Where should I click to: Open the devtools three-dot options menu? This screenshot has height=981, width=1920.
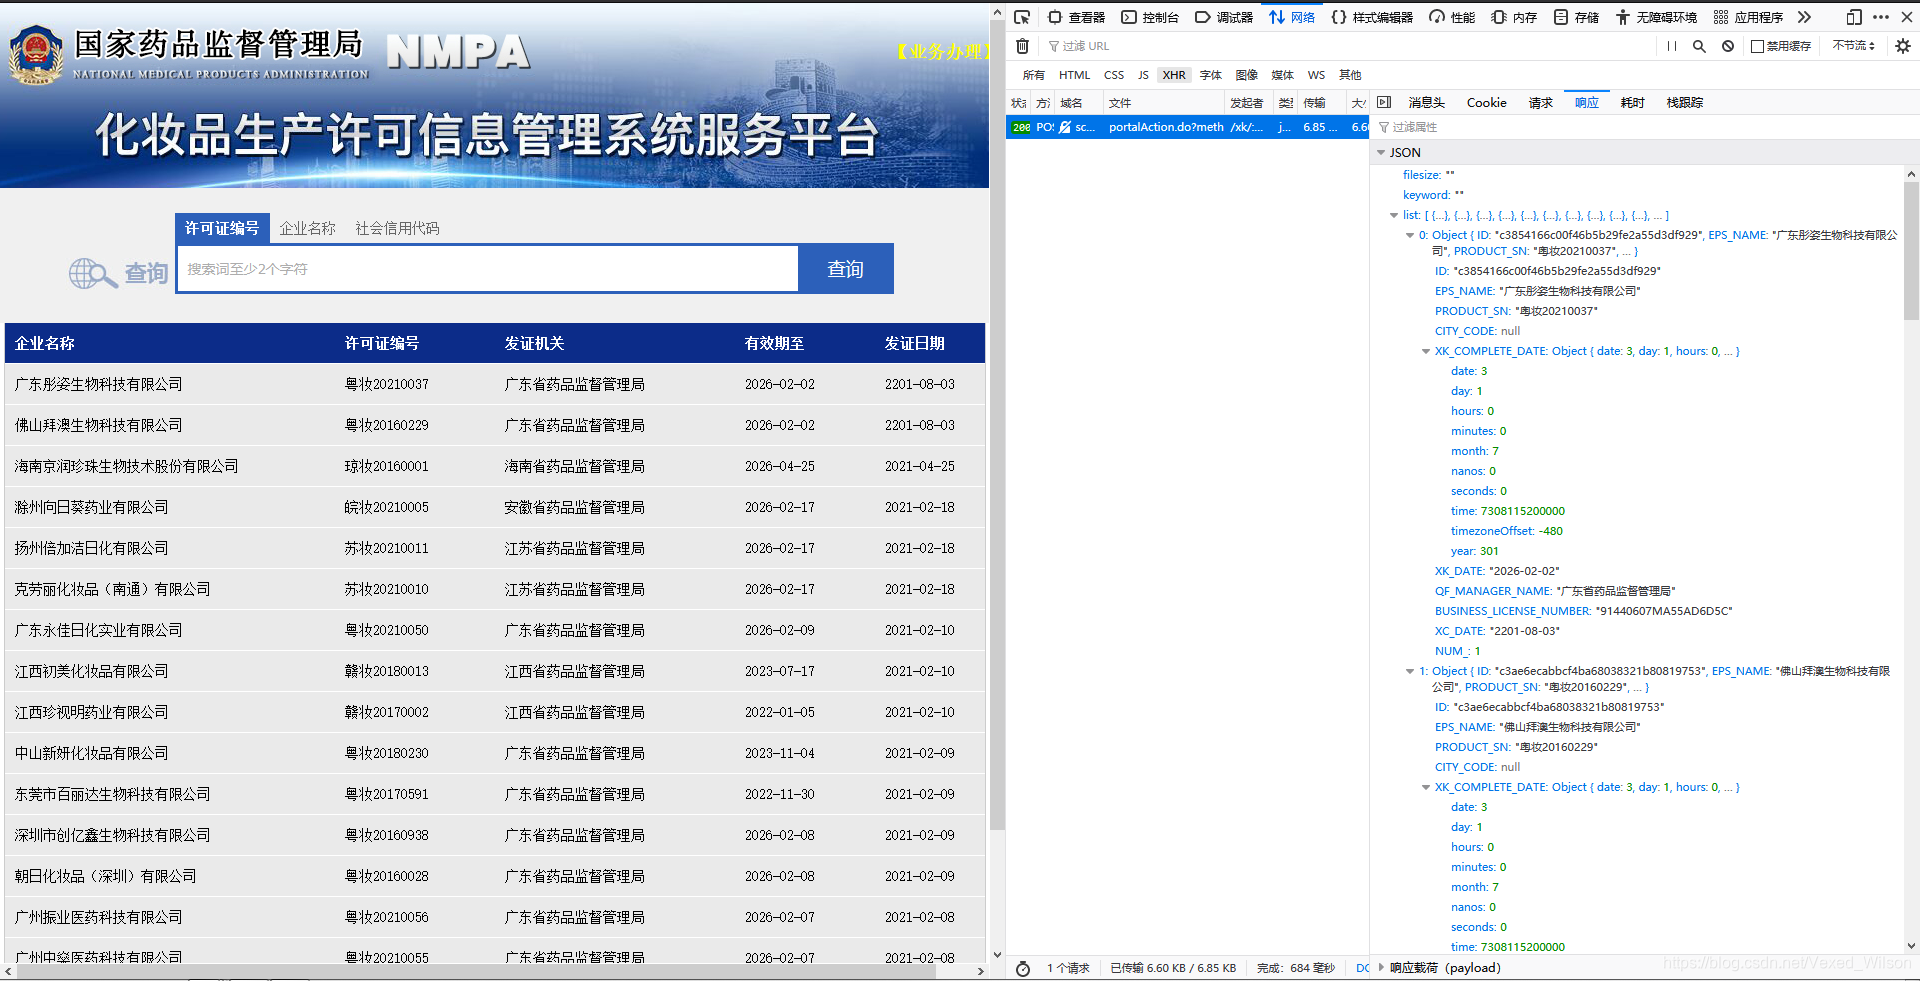1881,17
